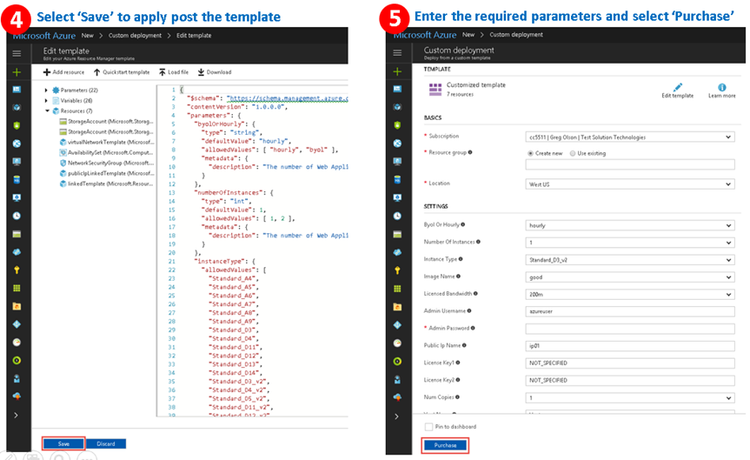Click the License Key2 field
Viewport: 750px width, 460px height.
(630, 380)
